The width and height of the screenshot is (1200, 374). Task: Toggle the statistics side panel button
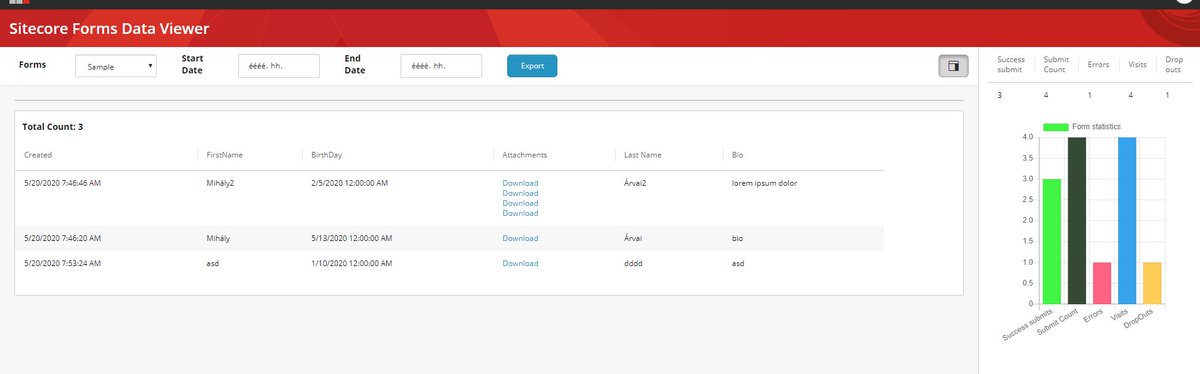(953, 66)
